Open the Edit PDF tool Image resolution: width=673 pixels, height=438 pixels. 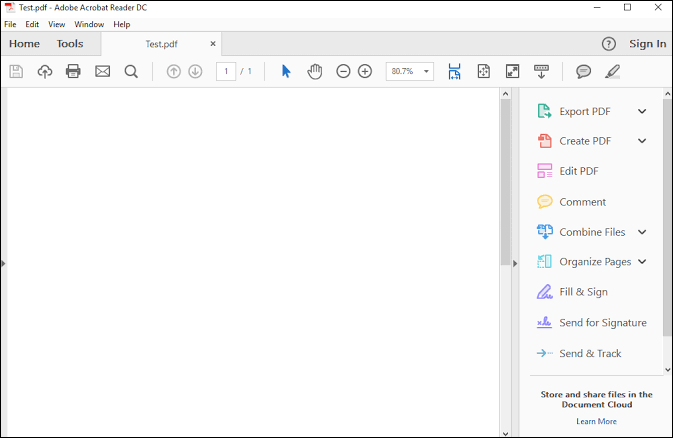pos(567,171)
